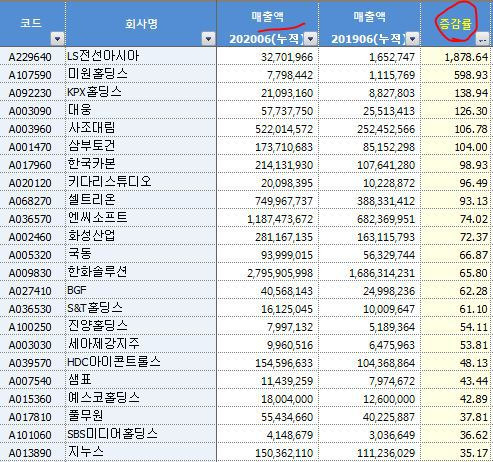Click company name 한국카본

[x=92, y=163]
